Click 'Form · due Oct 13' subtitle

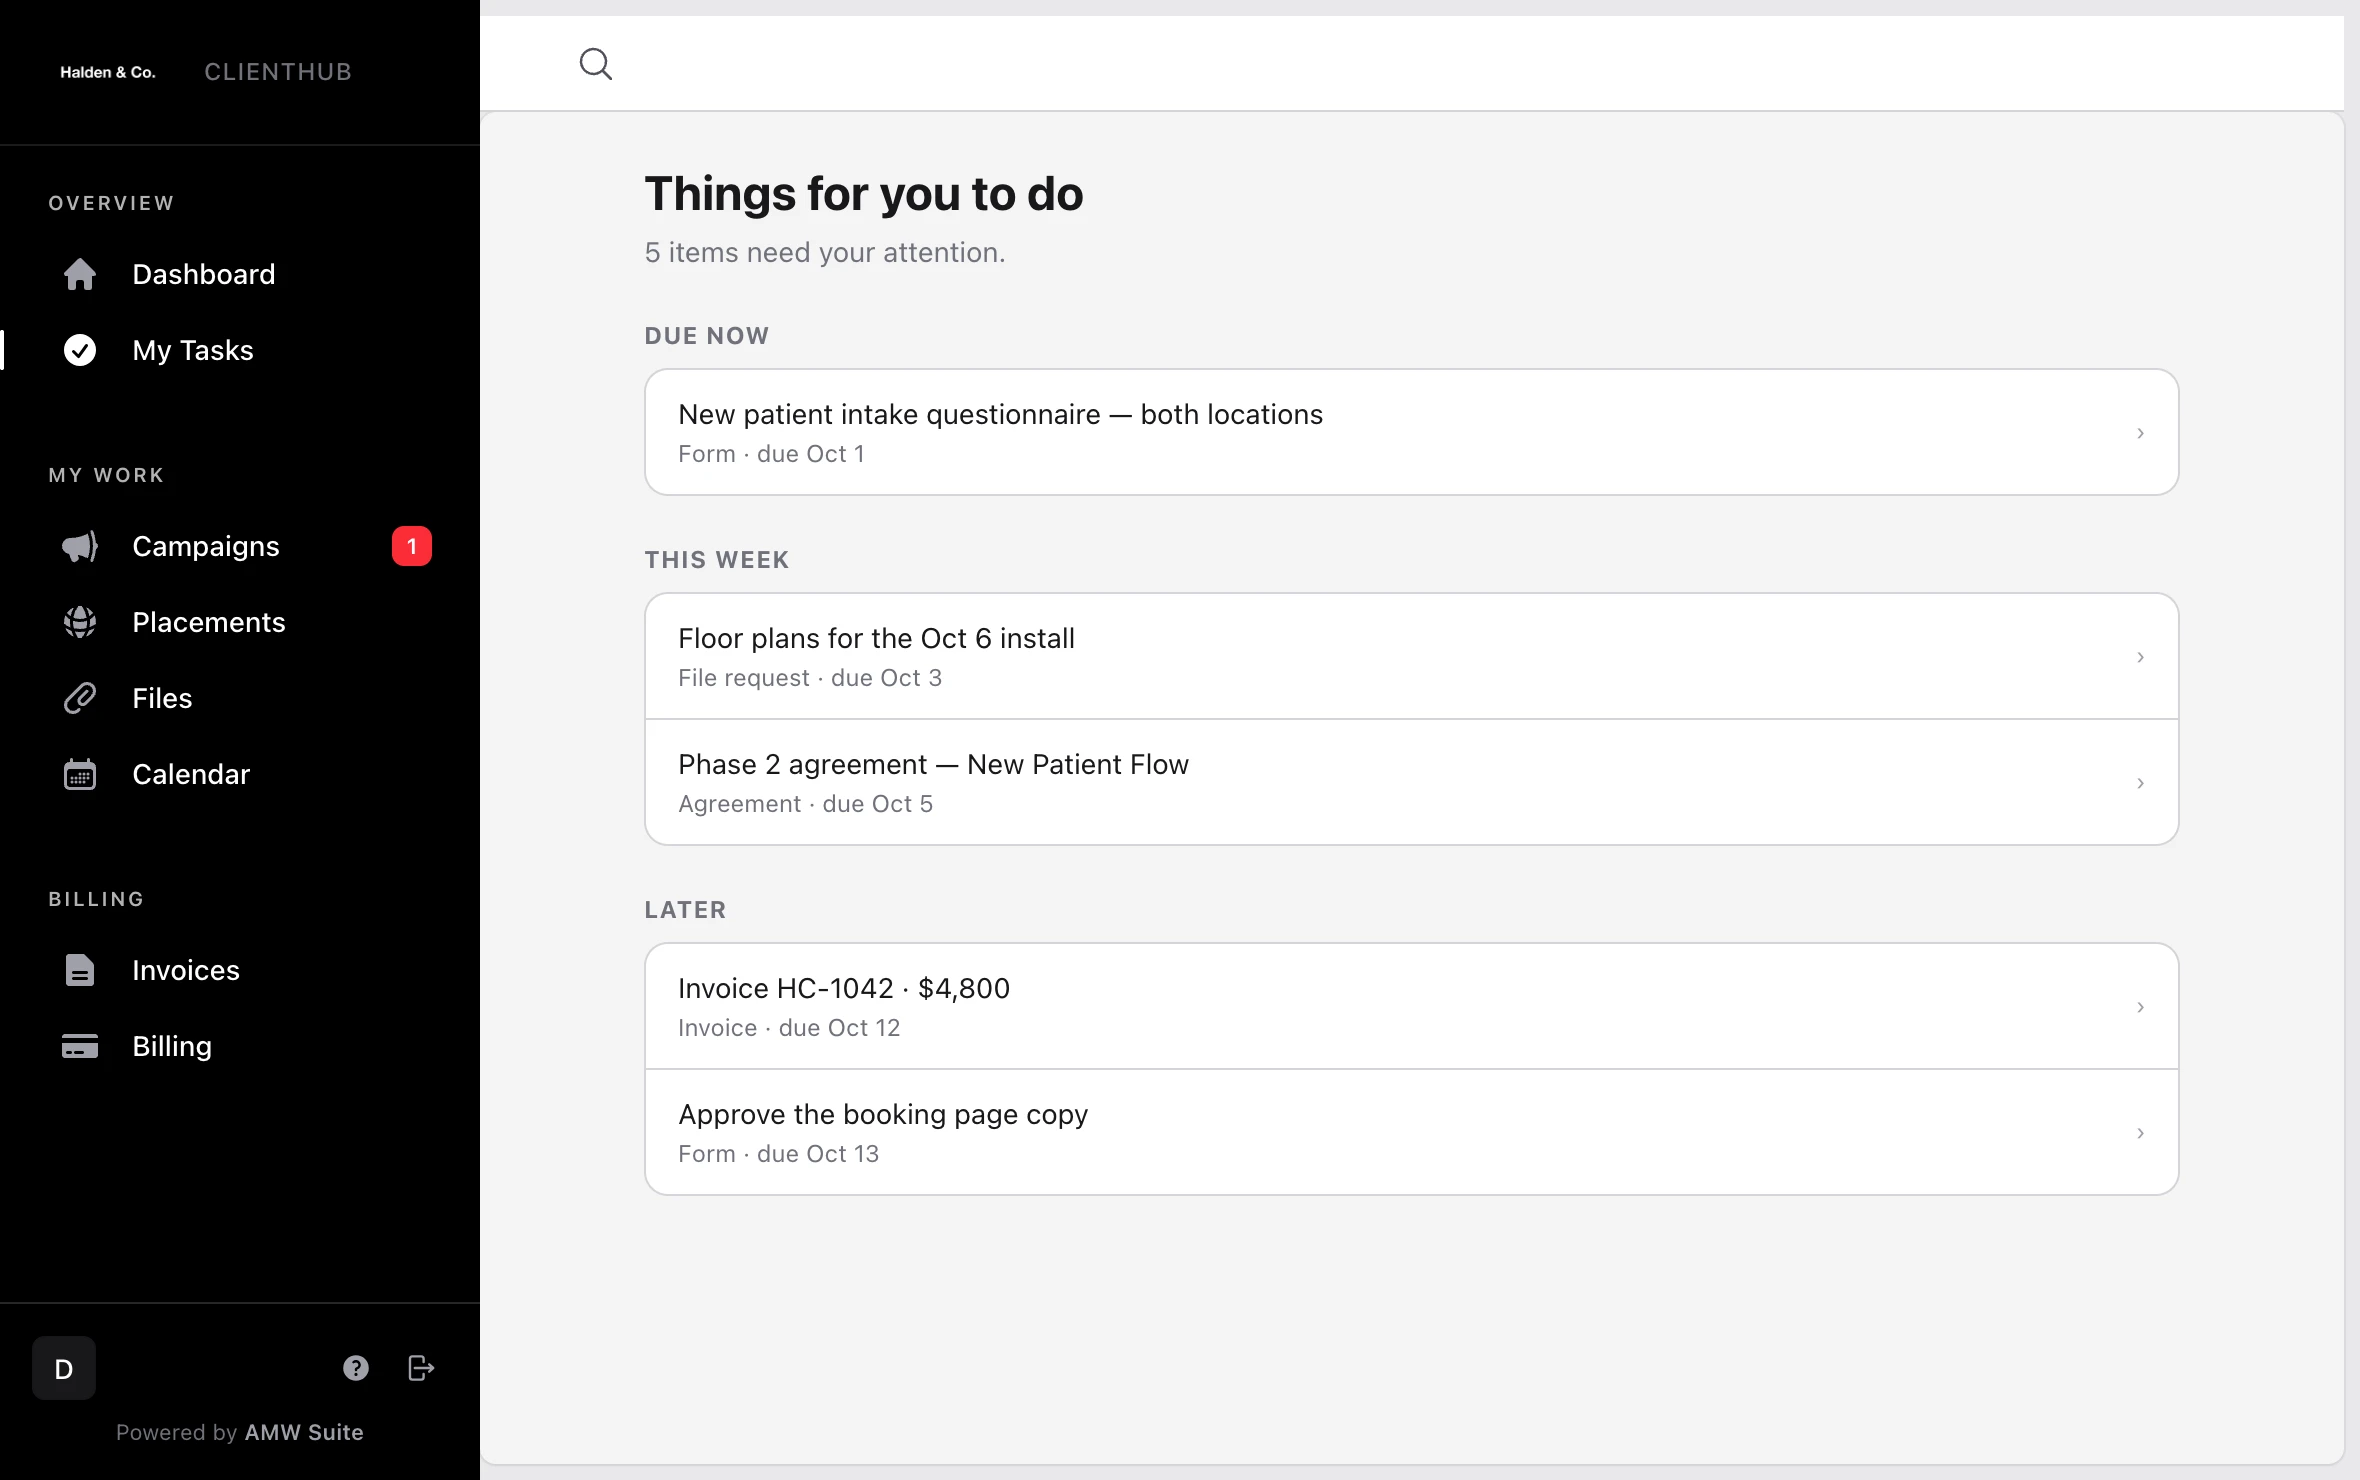[x=778, y=1154]
